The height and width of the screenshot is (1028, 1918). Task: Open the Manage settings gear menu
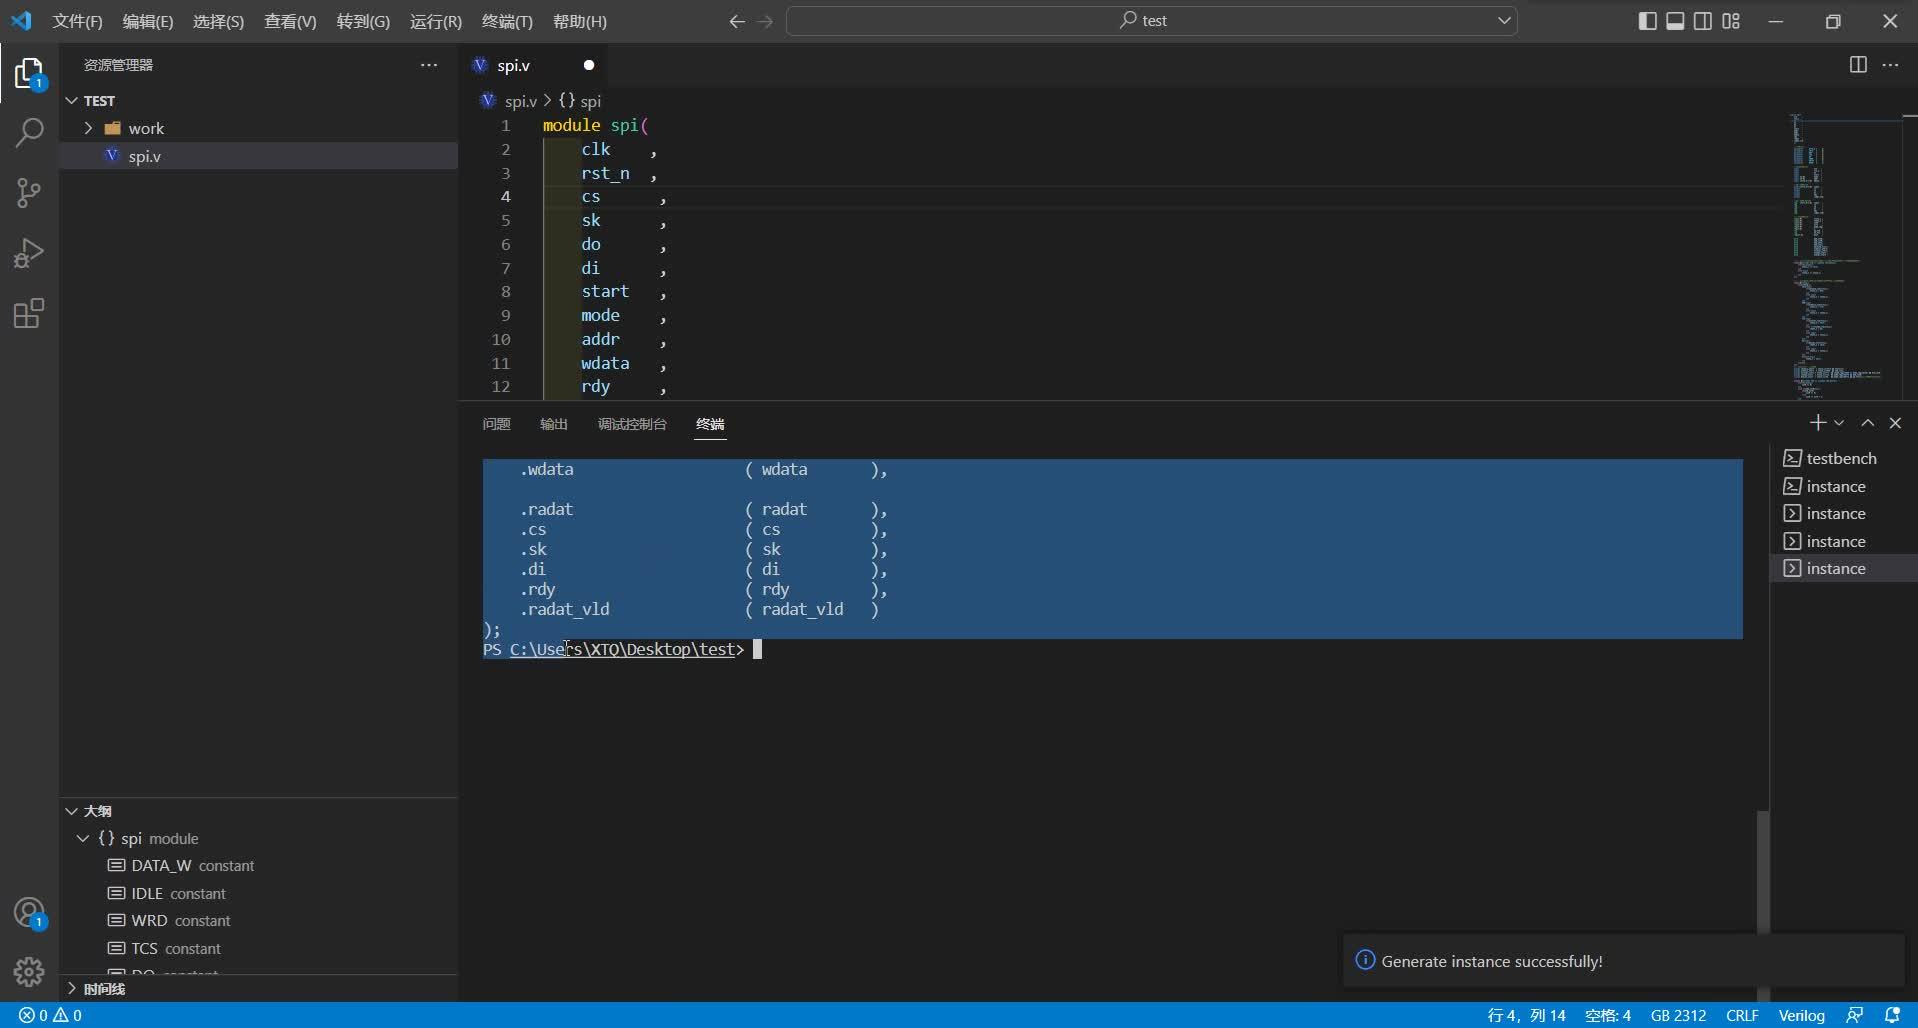tap(29, 971)
